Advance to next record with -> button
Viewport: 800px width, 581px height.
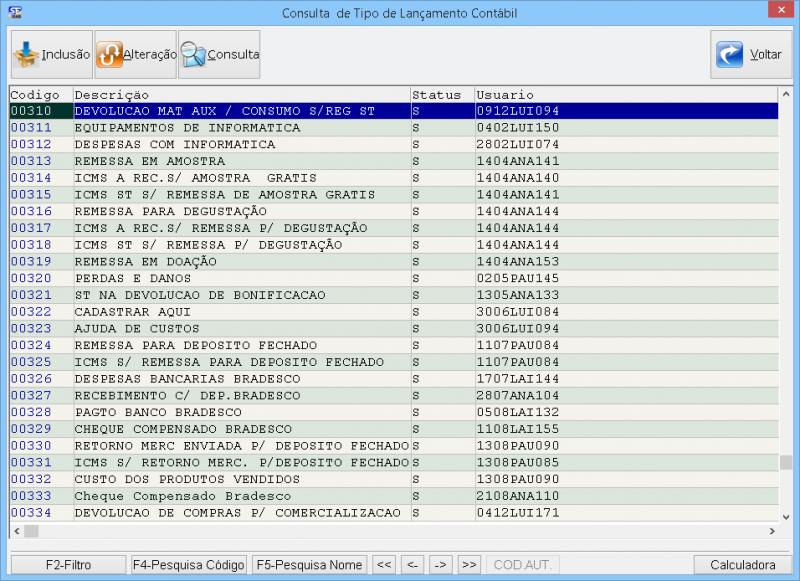(440, 565)
